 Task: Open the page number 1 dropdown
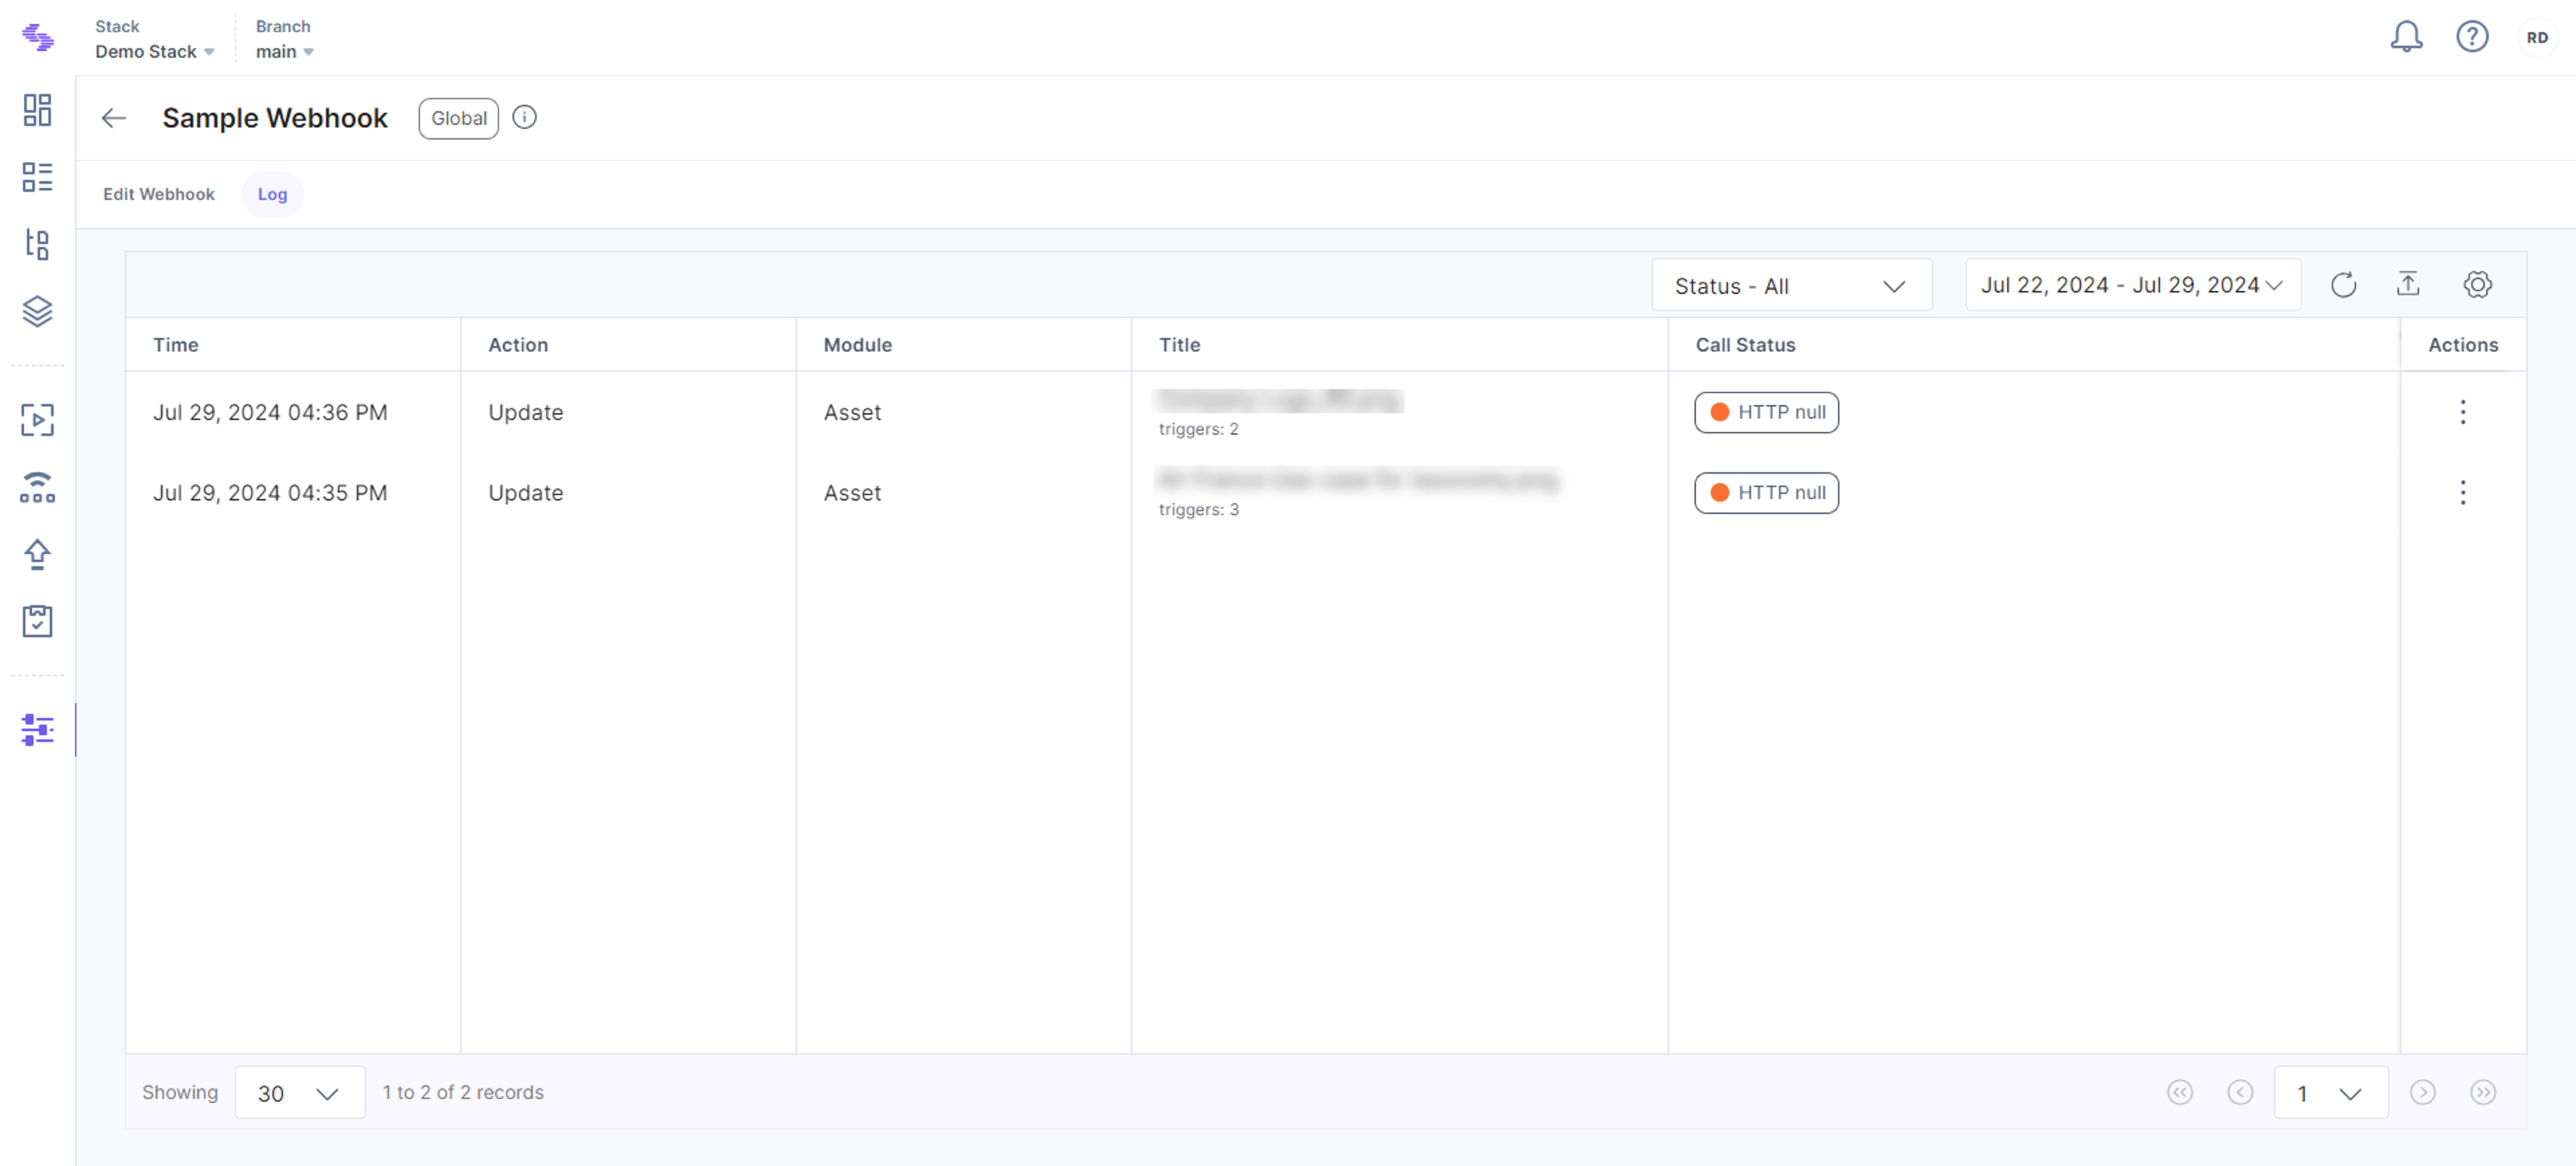(x=2330, y=1093)
